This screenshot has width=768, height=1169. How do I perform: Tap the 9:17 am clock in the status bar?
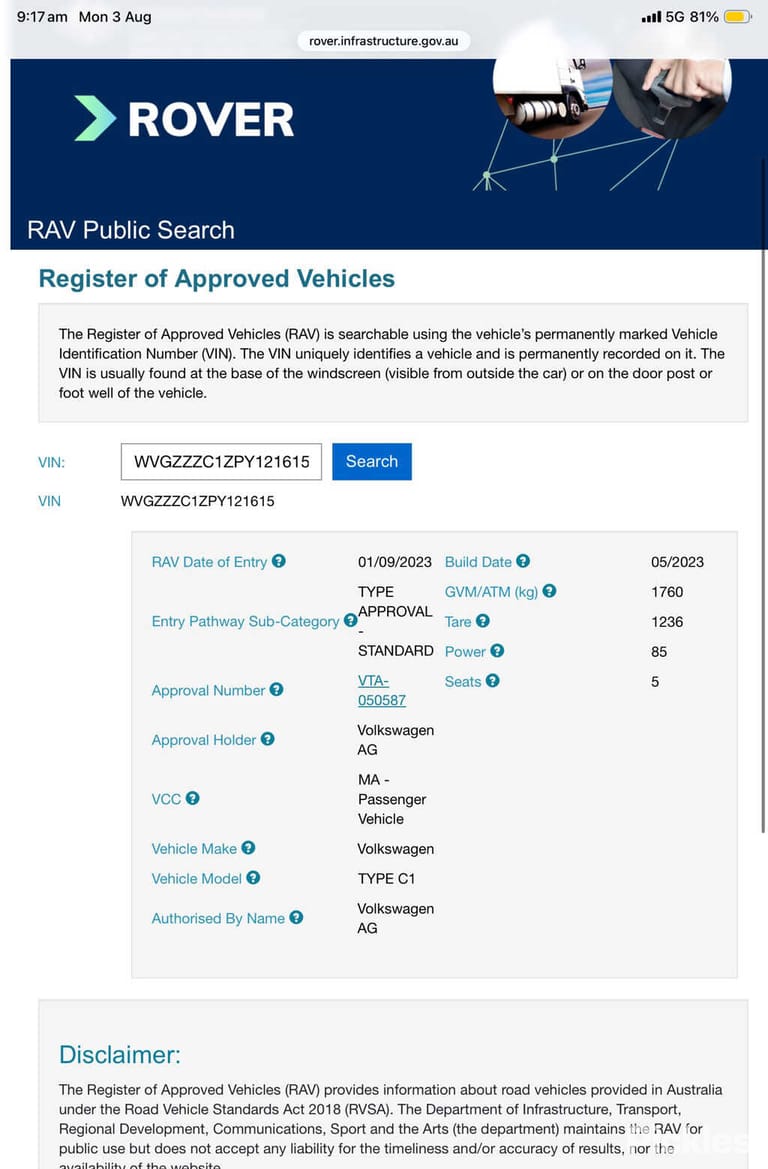(x=42, y=16)
